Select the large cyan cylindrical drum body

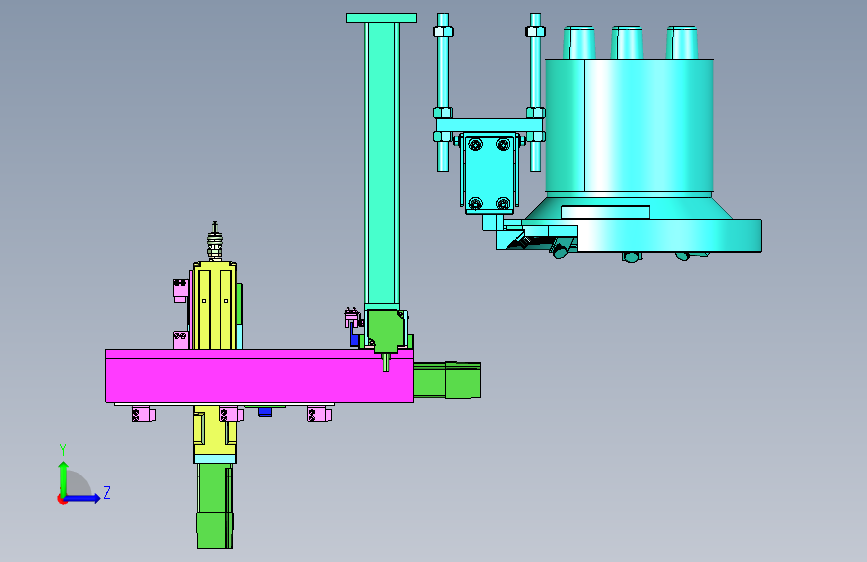(x=629, y=126)
